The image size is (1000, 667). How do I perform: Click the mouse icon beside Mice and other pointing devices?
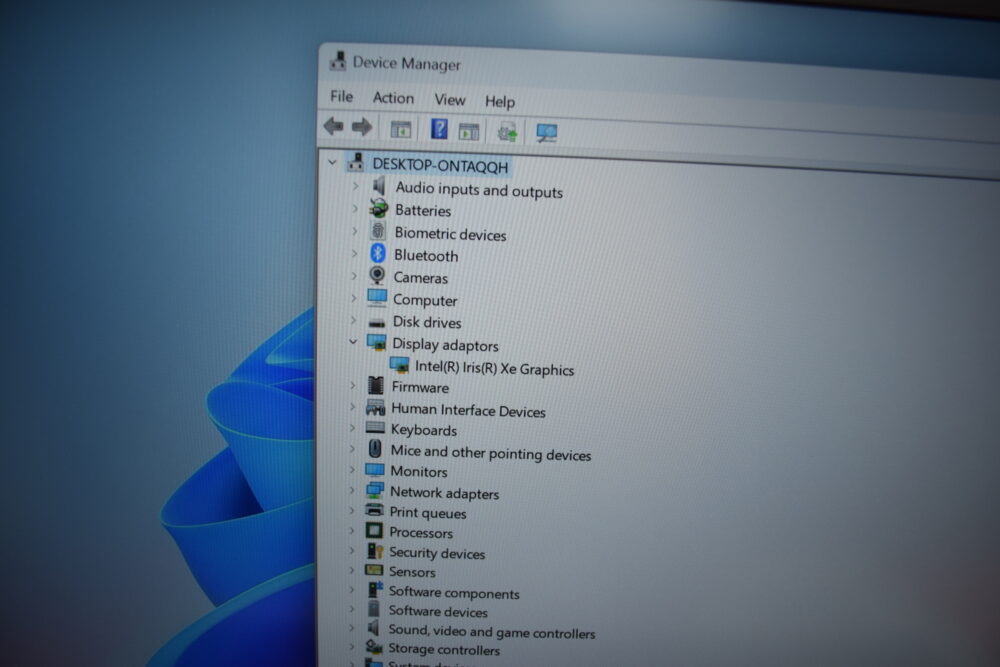(x=375, y=449)
